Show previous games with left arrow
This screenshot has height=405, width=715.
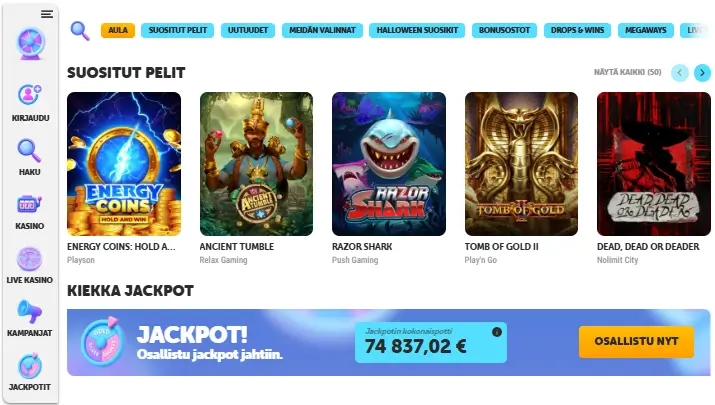tap(679, 73)
